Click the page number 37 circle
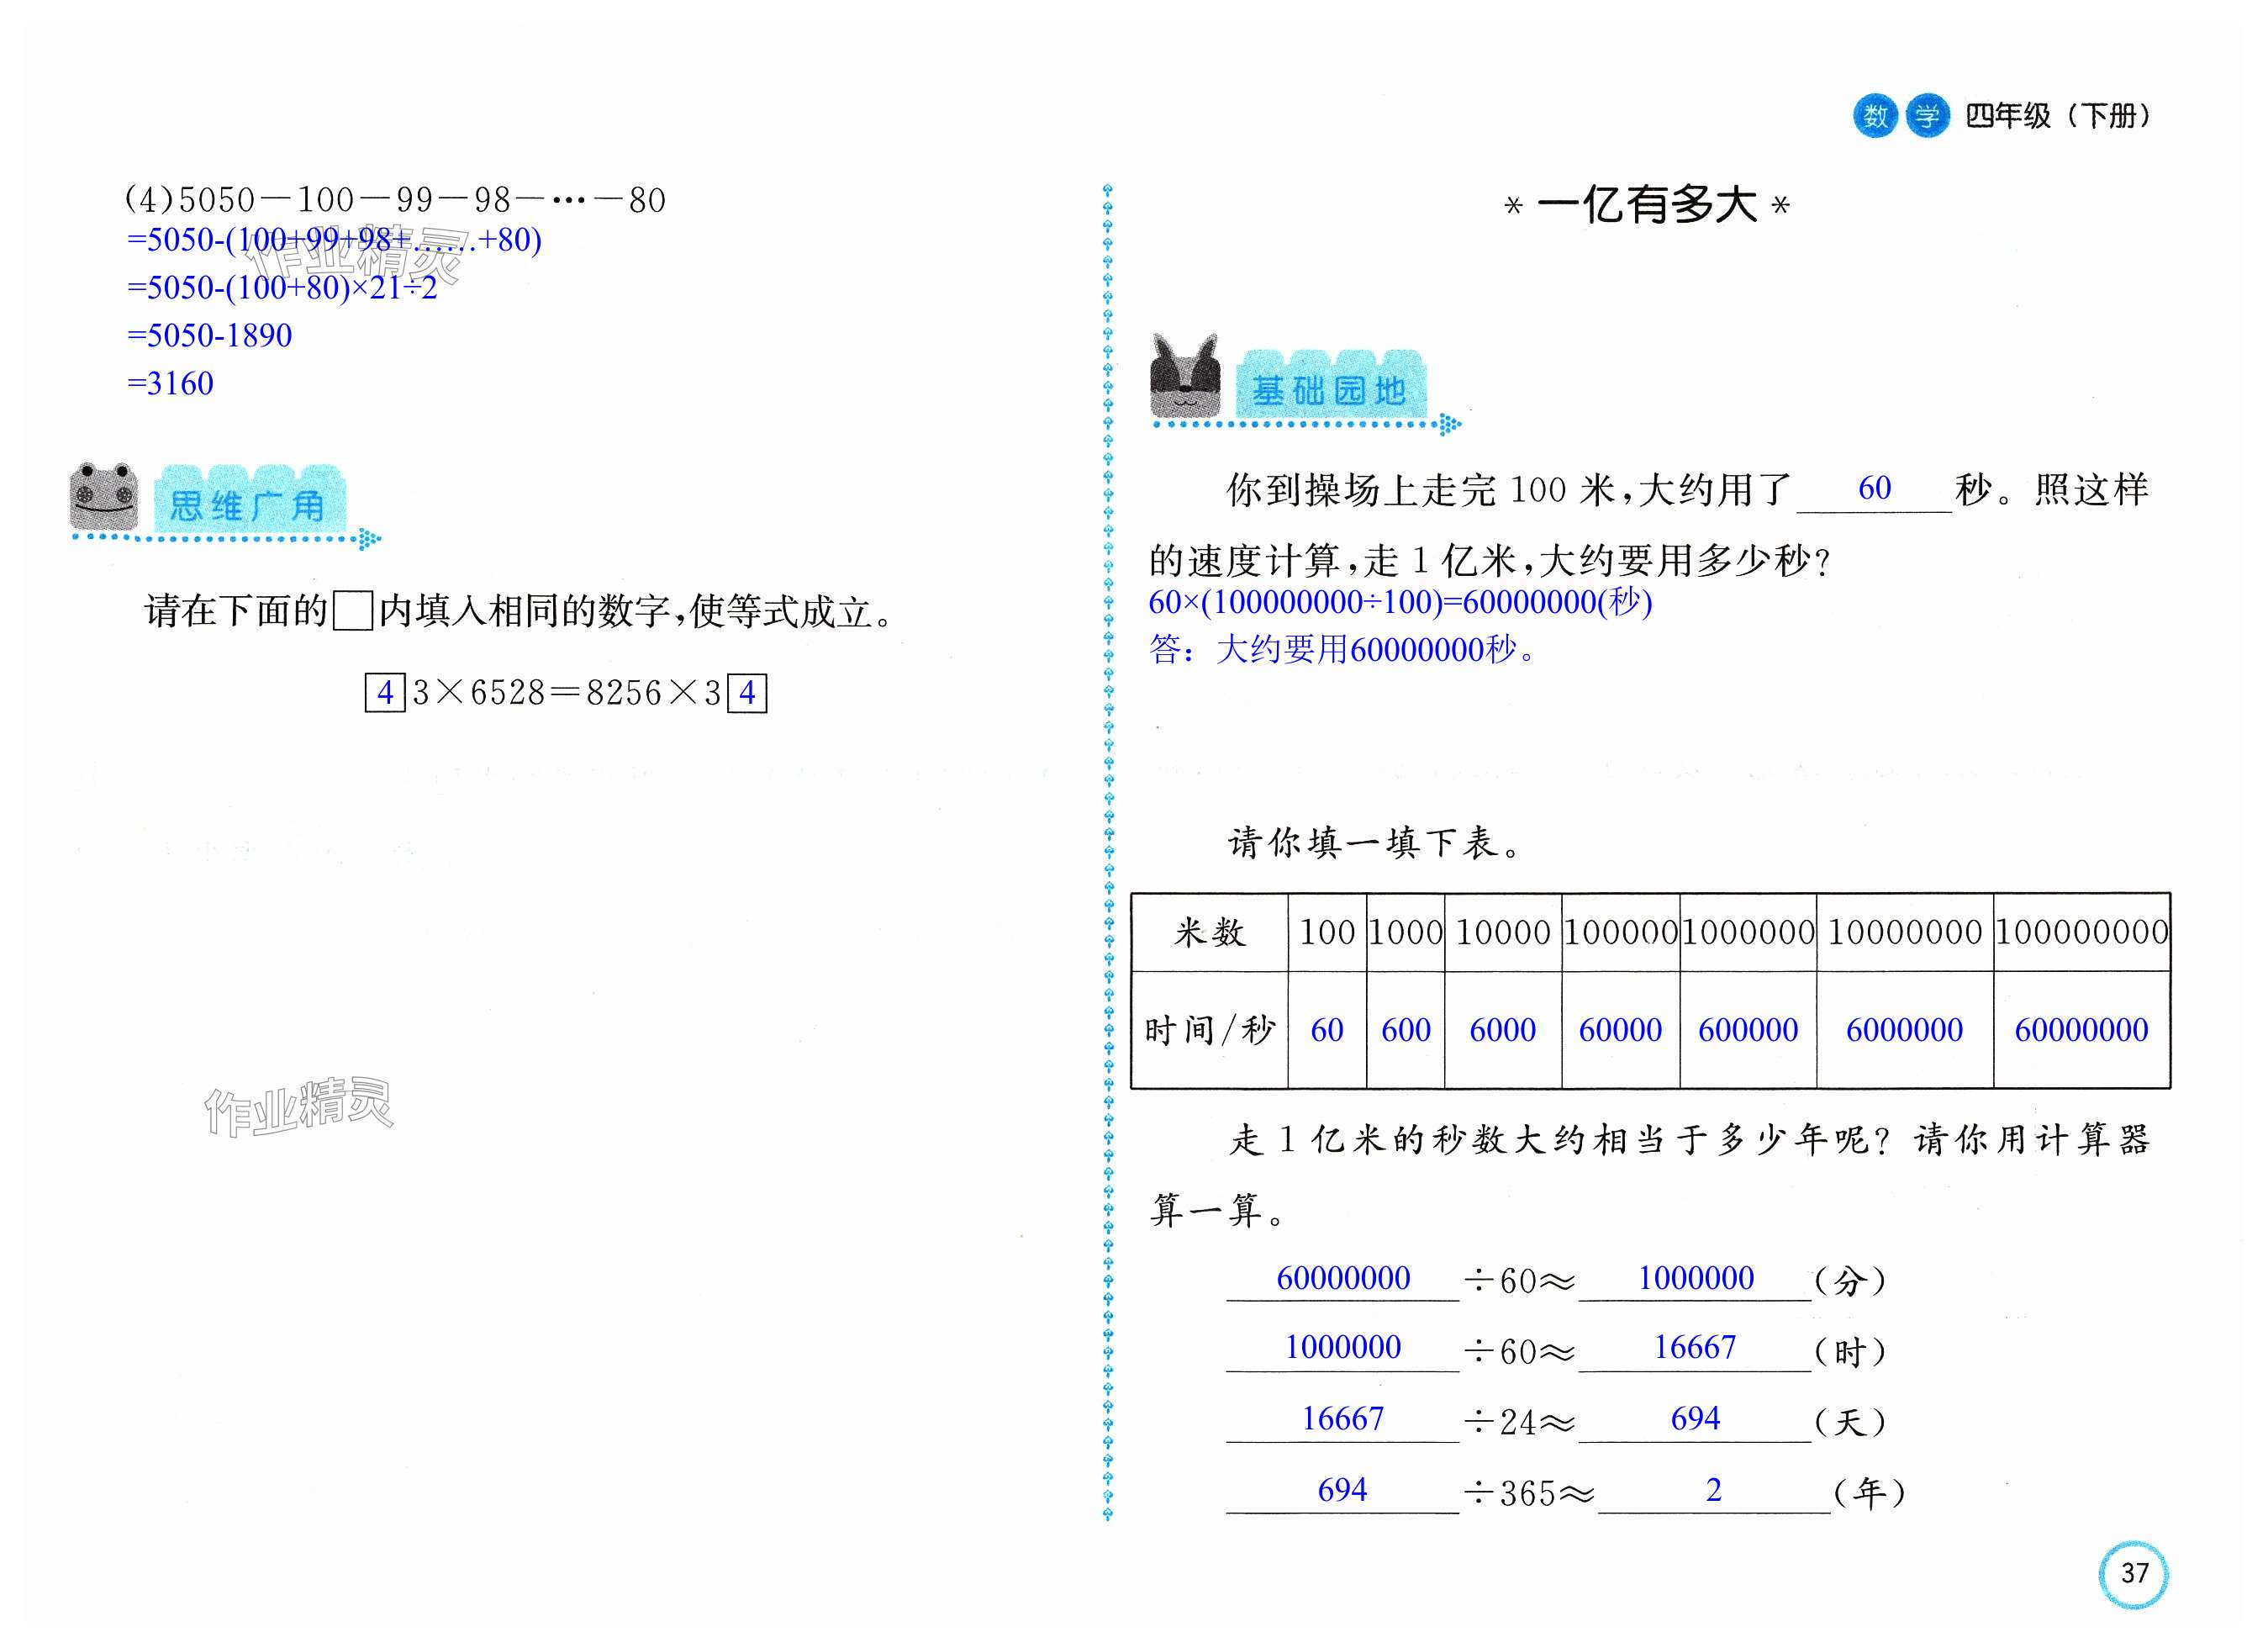This screenshot has height=1648, width=2268. click(2134, 1573)
